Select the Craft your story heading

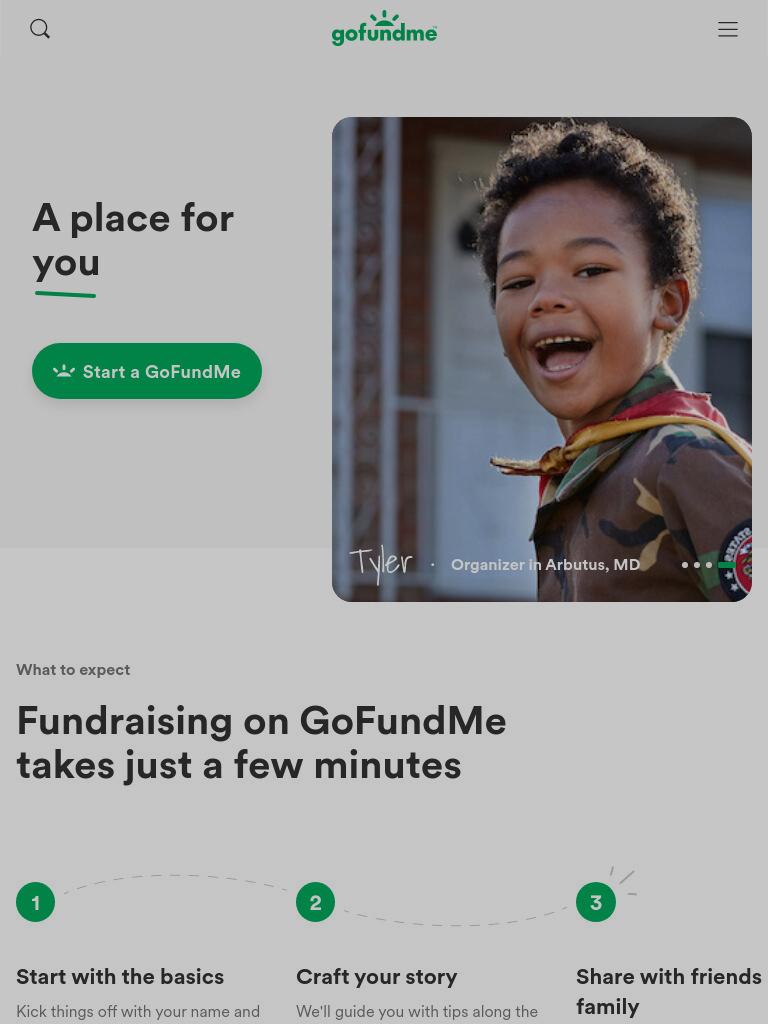coord(377,976)
